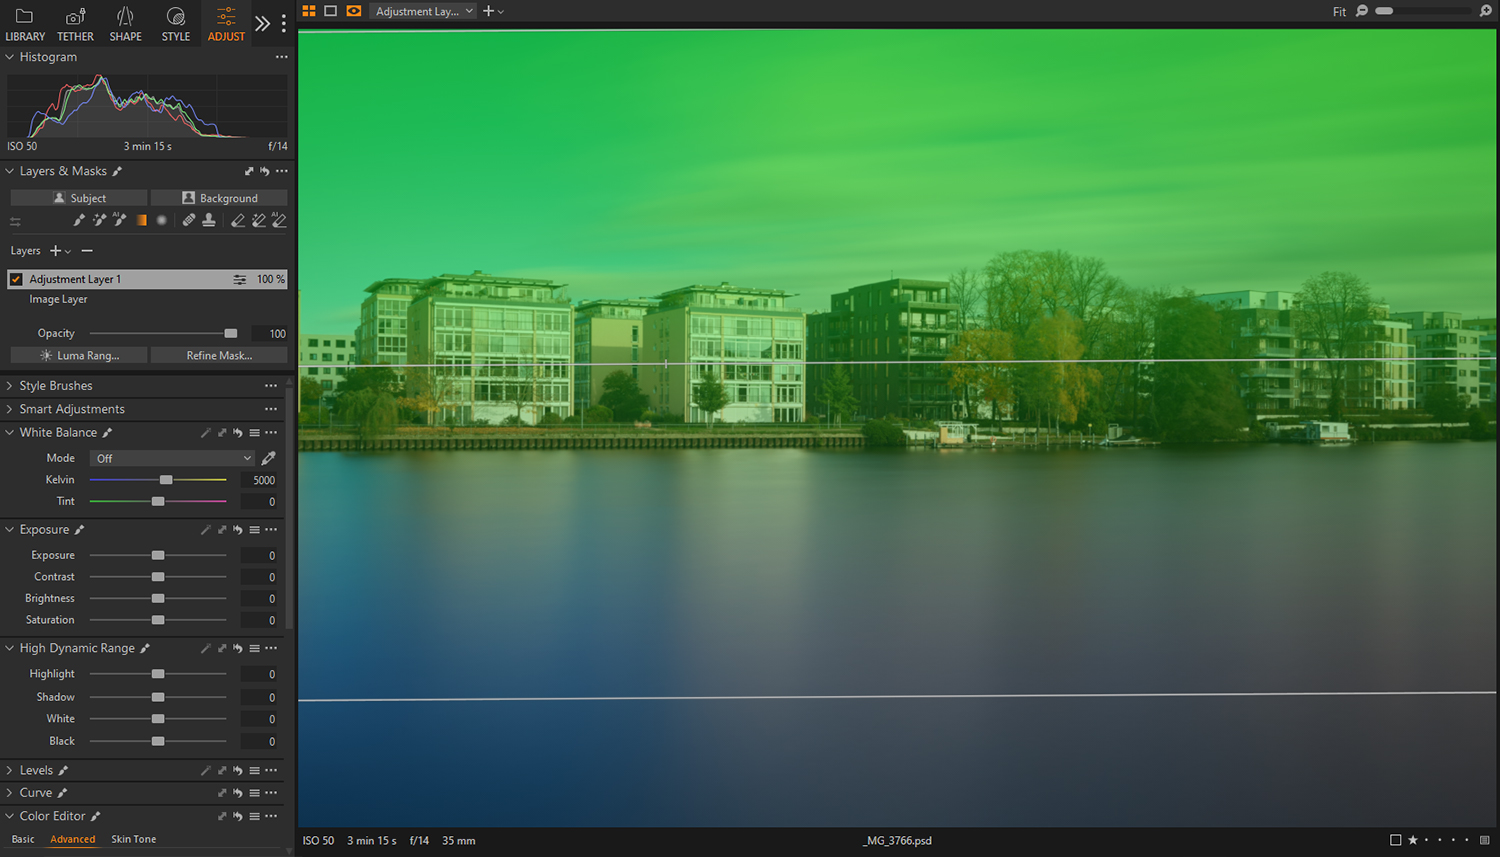Click the Kelvin slider handle
This screenshot has height=857, width=1500.
166,480
